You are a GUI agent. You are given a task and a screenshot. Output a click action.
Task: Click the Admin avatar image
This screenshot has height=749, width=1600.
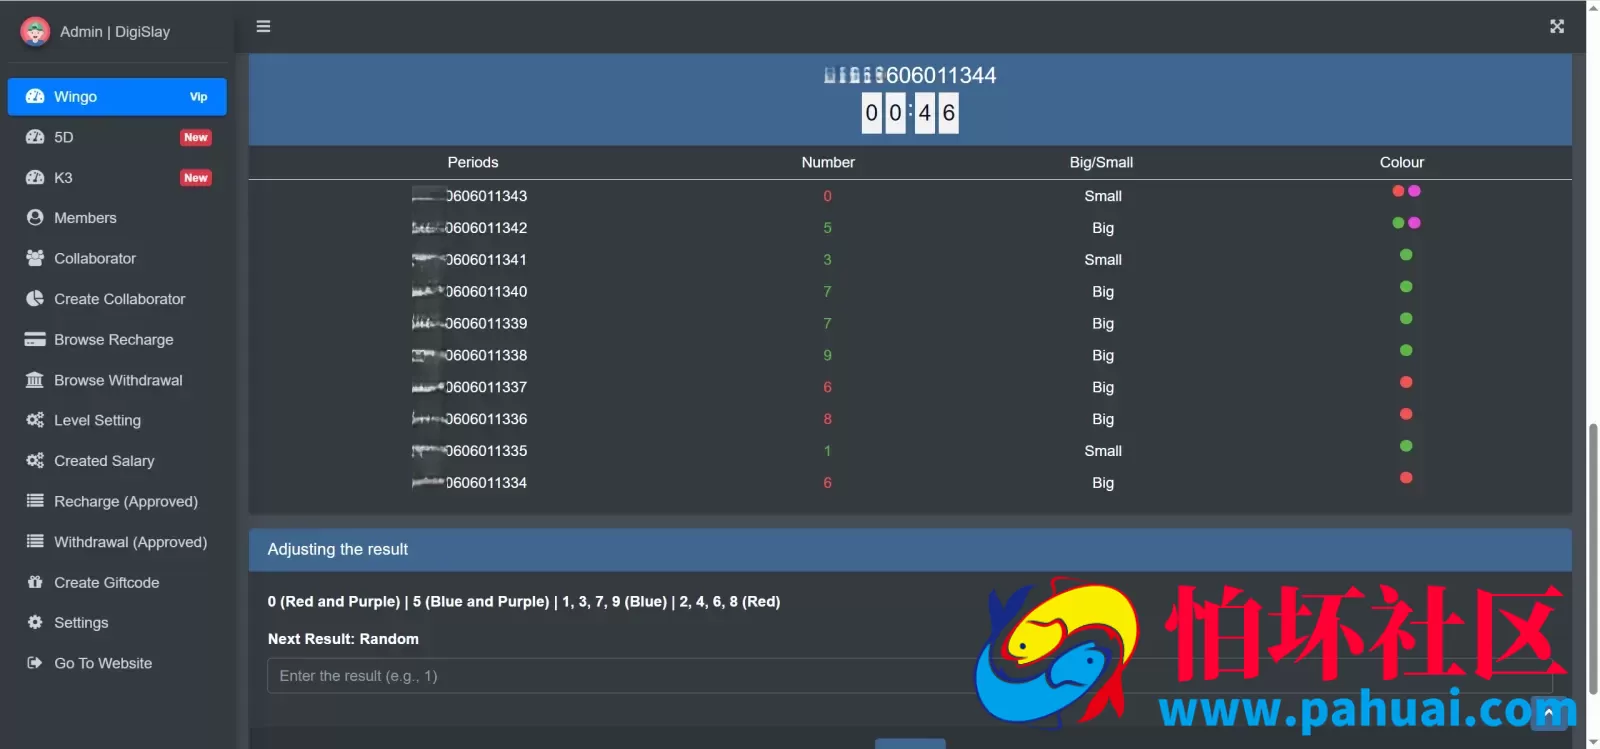(35, 32)
